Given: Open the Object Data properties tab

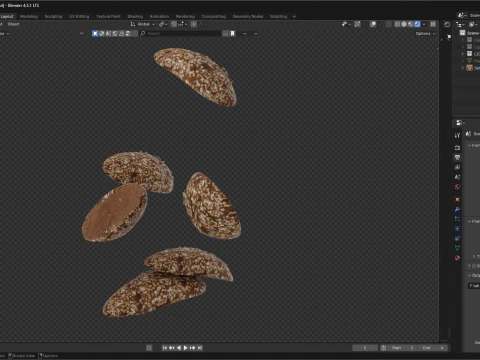Looking at the screenshot, I should tap(457, 248).
